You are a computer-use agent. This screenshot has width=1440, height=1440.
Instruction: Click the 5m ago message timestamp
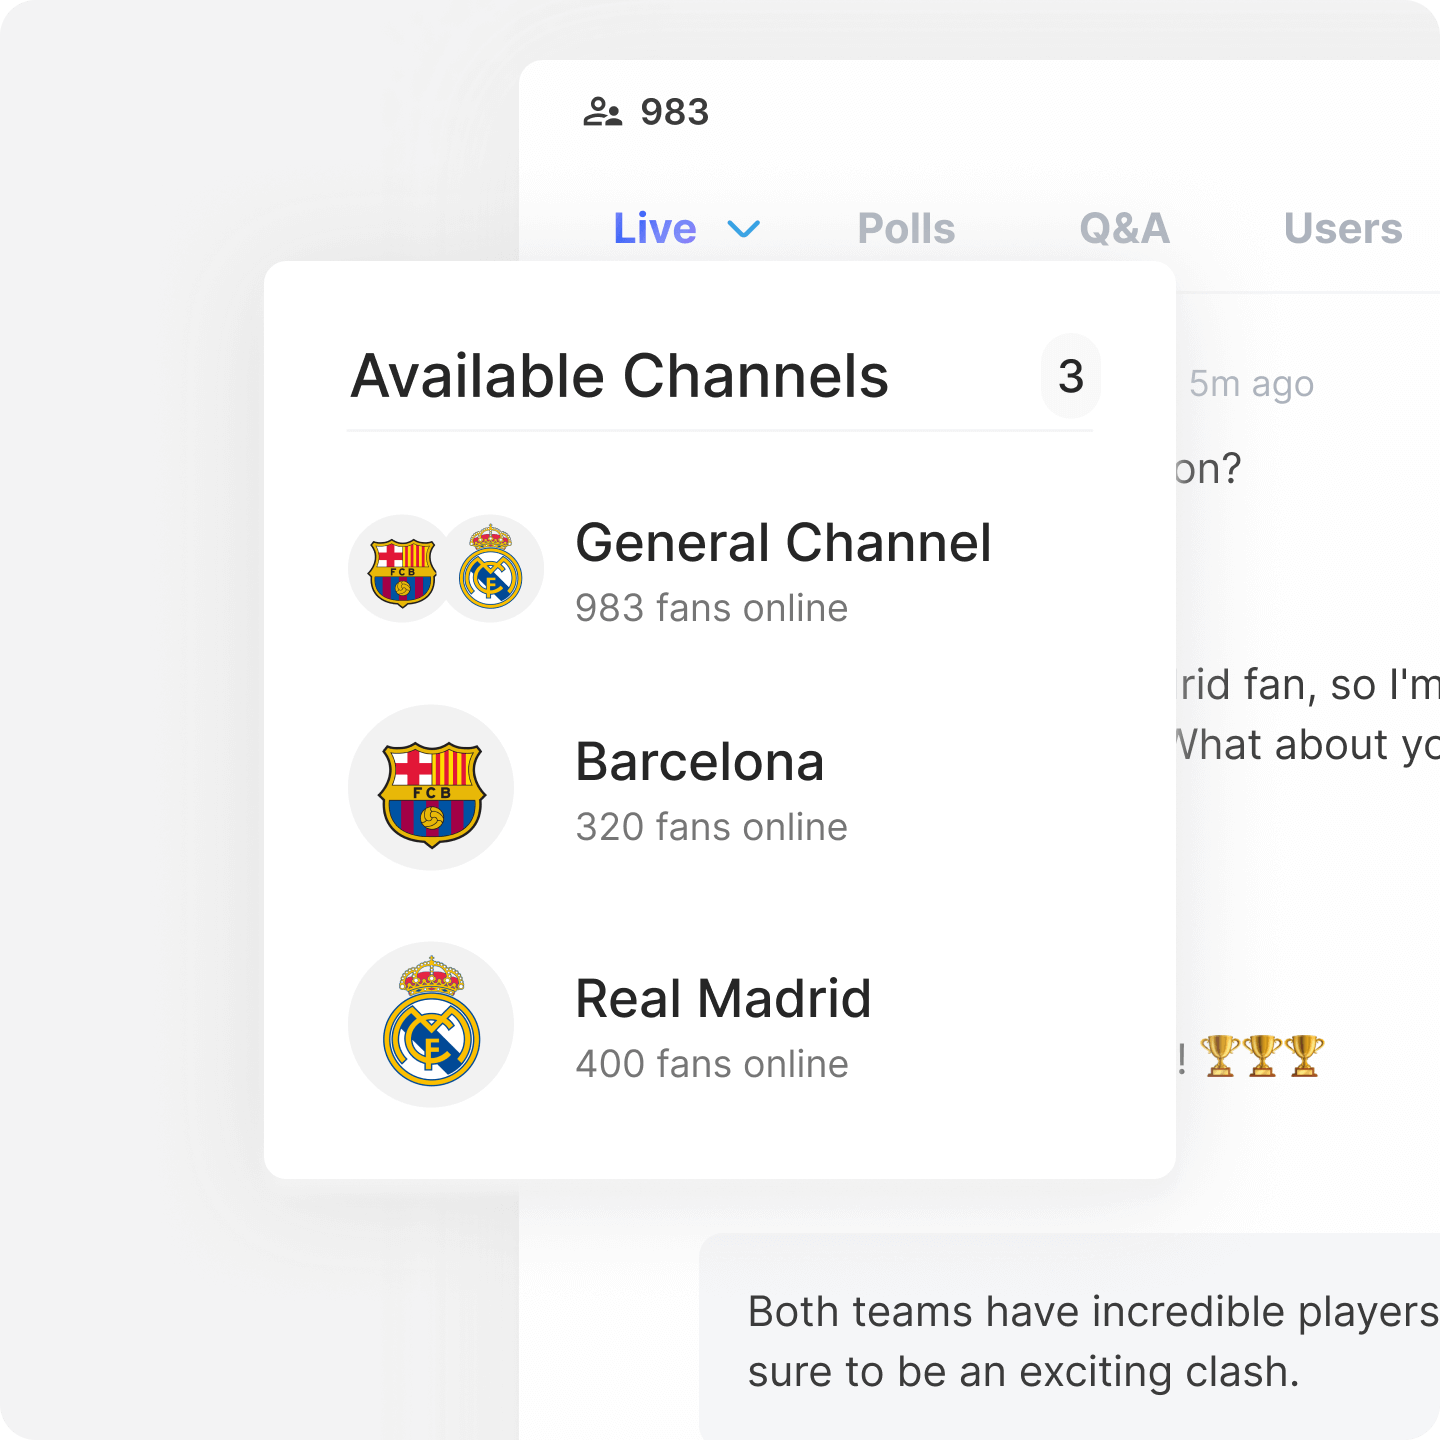(1251, 384)
